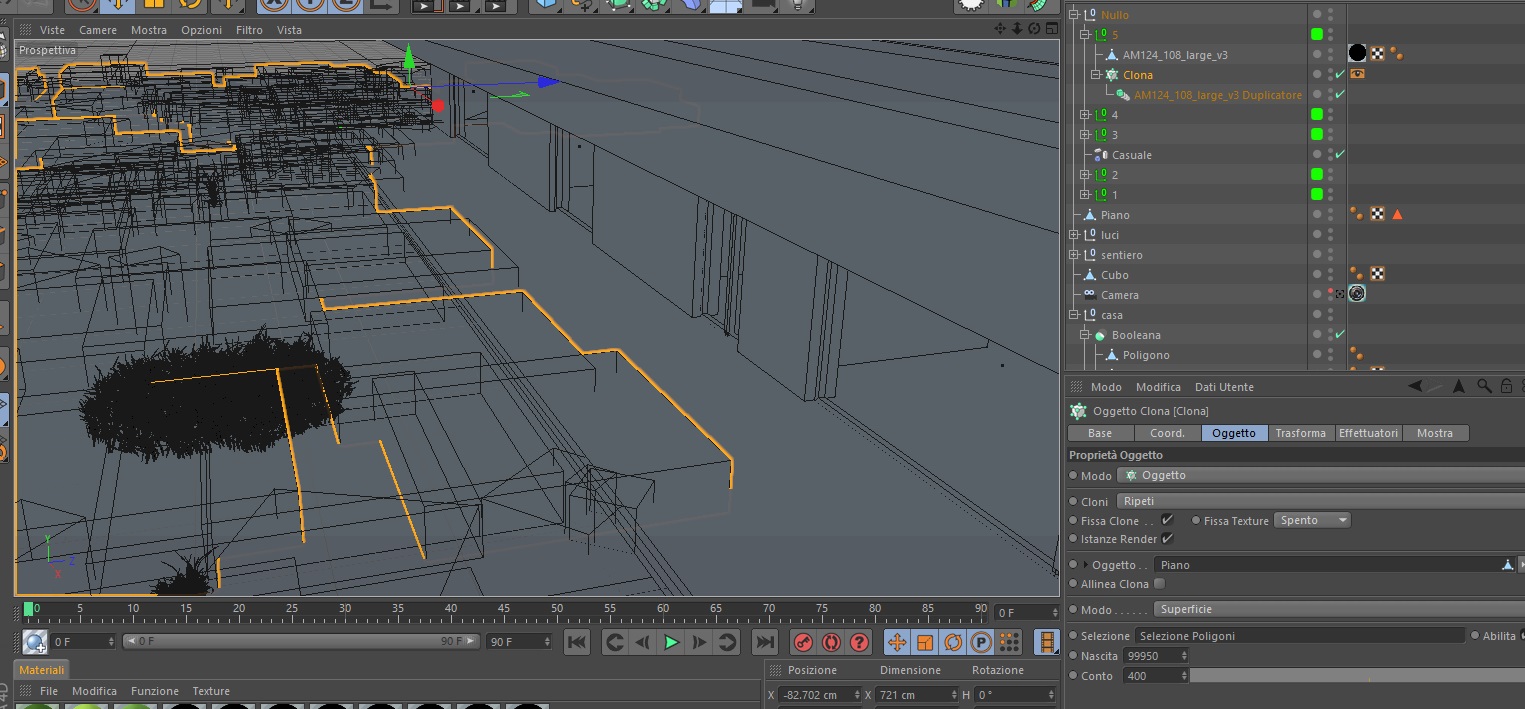Viewport: 1525px width, 709px height.
Task: Click the magnifier icon left of frame field
Action: (x=35, y=642)
